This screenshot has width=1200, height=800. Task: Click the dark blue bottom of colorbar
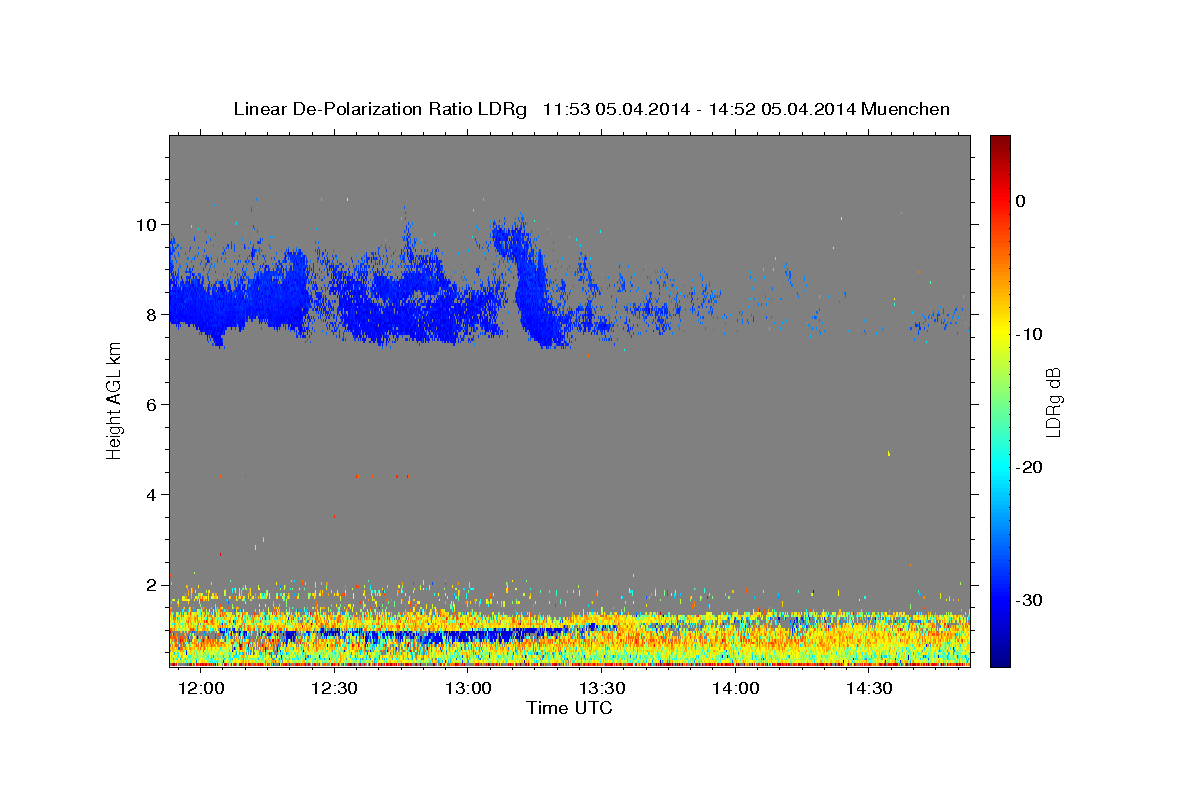[x=1000, y=660]
